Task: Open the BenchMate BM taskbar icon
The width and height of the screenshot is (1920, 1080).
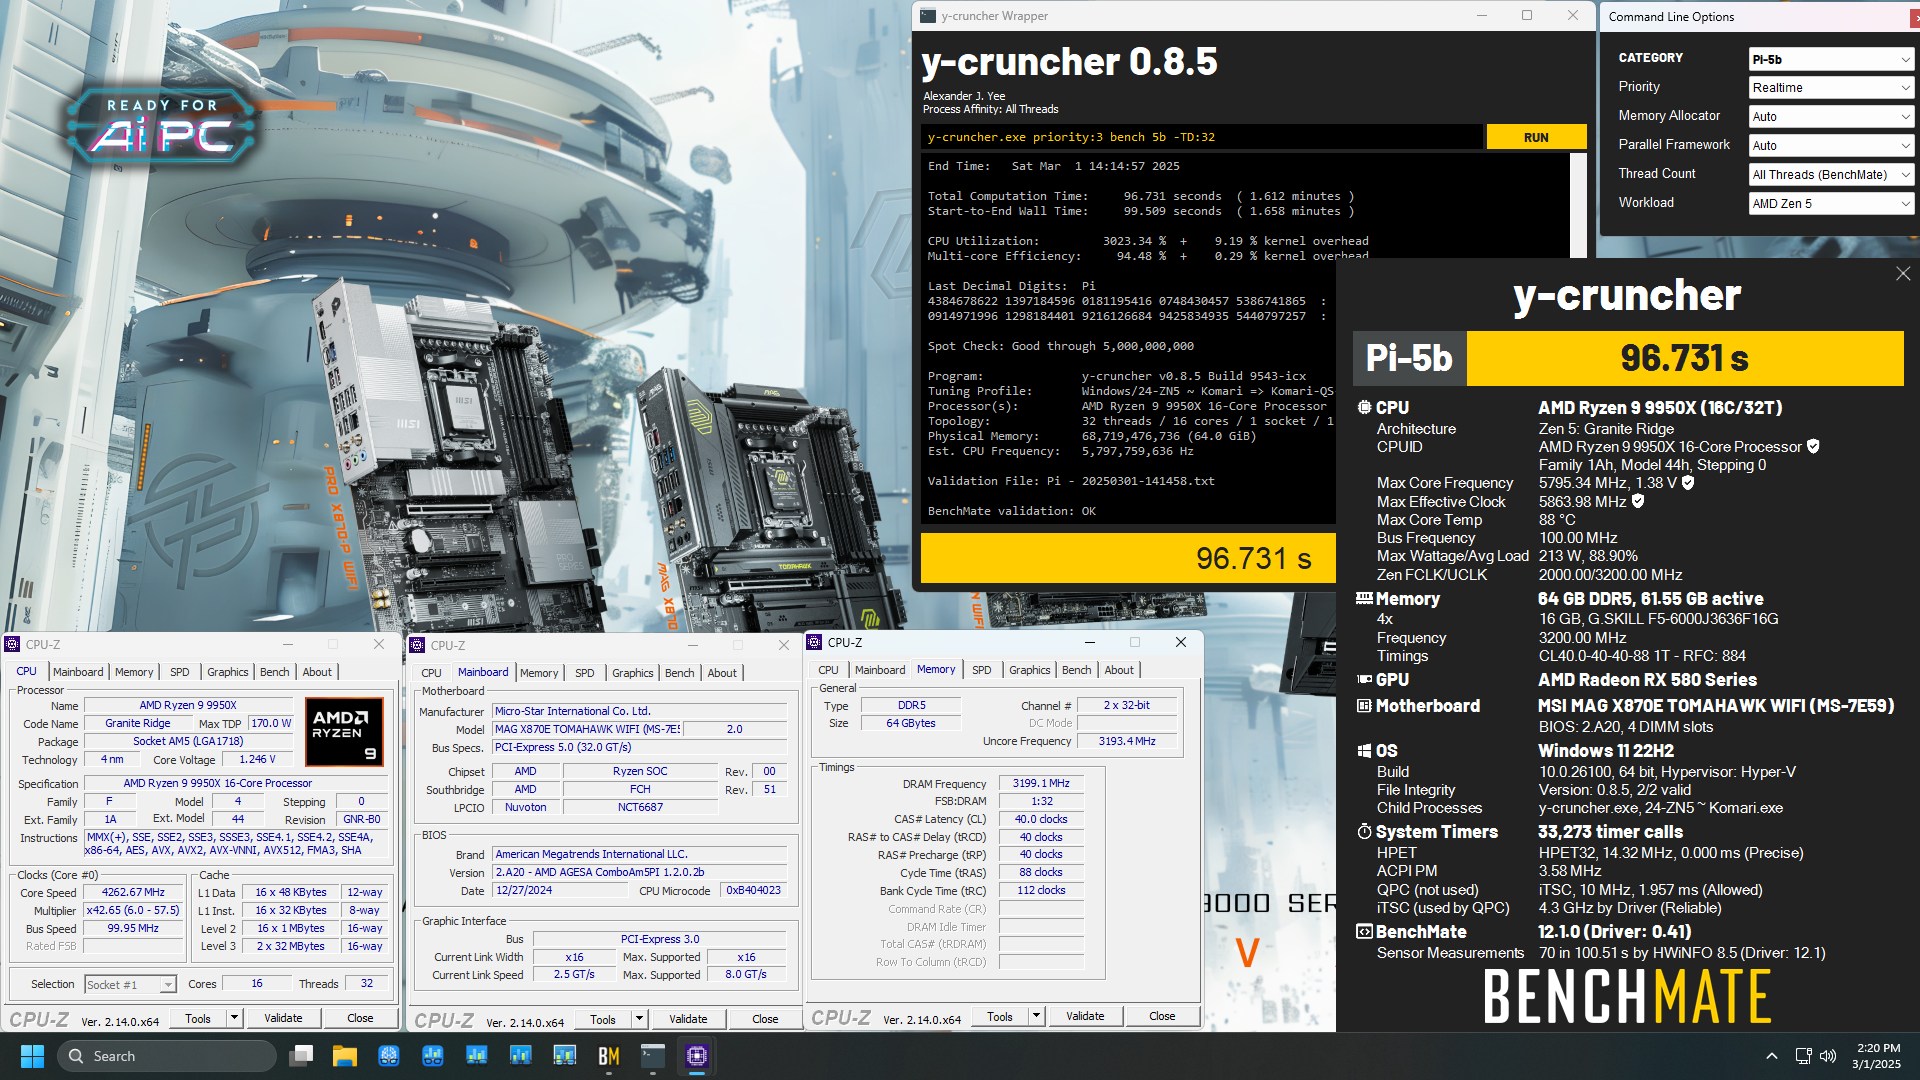Action: (x=608, y=1056)
